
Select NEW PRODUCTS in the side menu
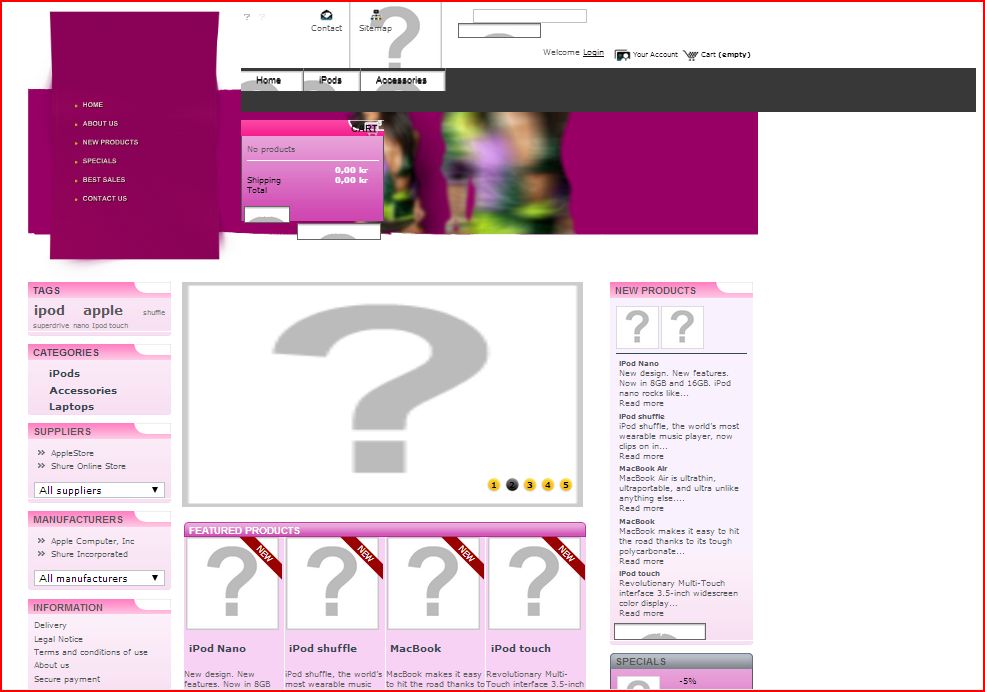tap(110, 143)
